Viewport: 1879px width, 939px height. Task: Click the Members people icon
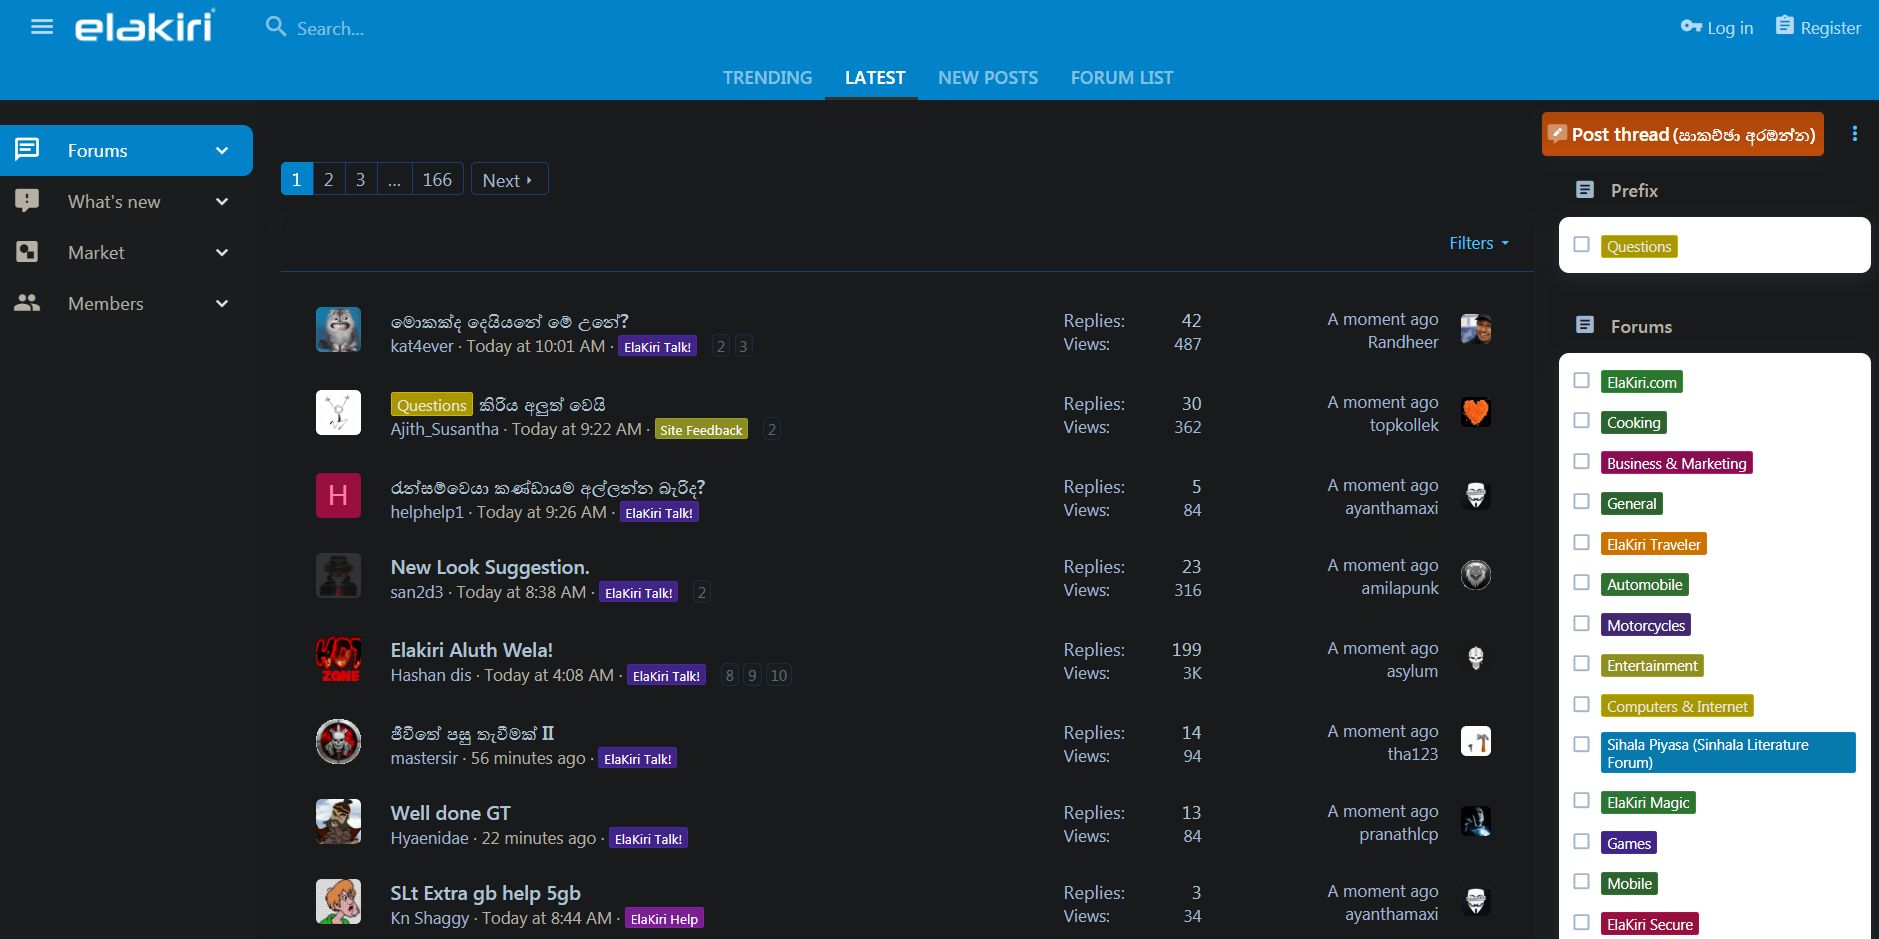27,303
